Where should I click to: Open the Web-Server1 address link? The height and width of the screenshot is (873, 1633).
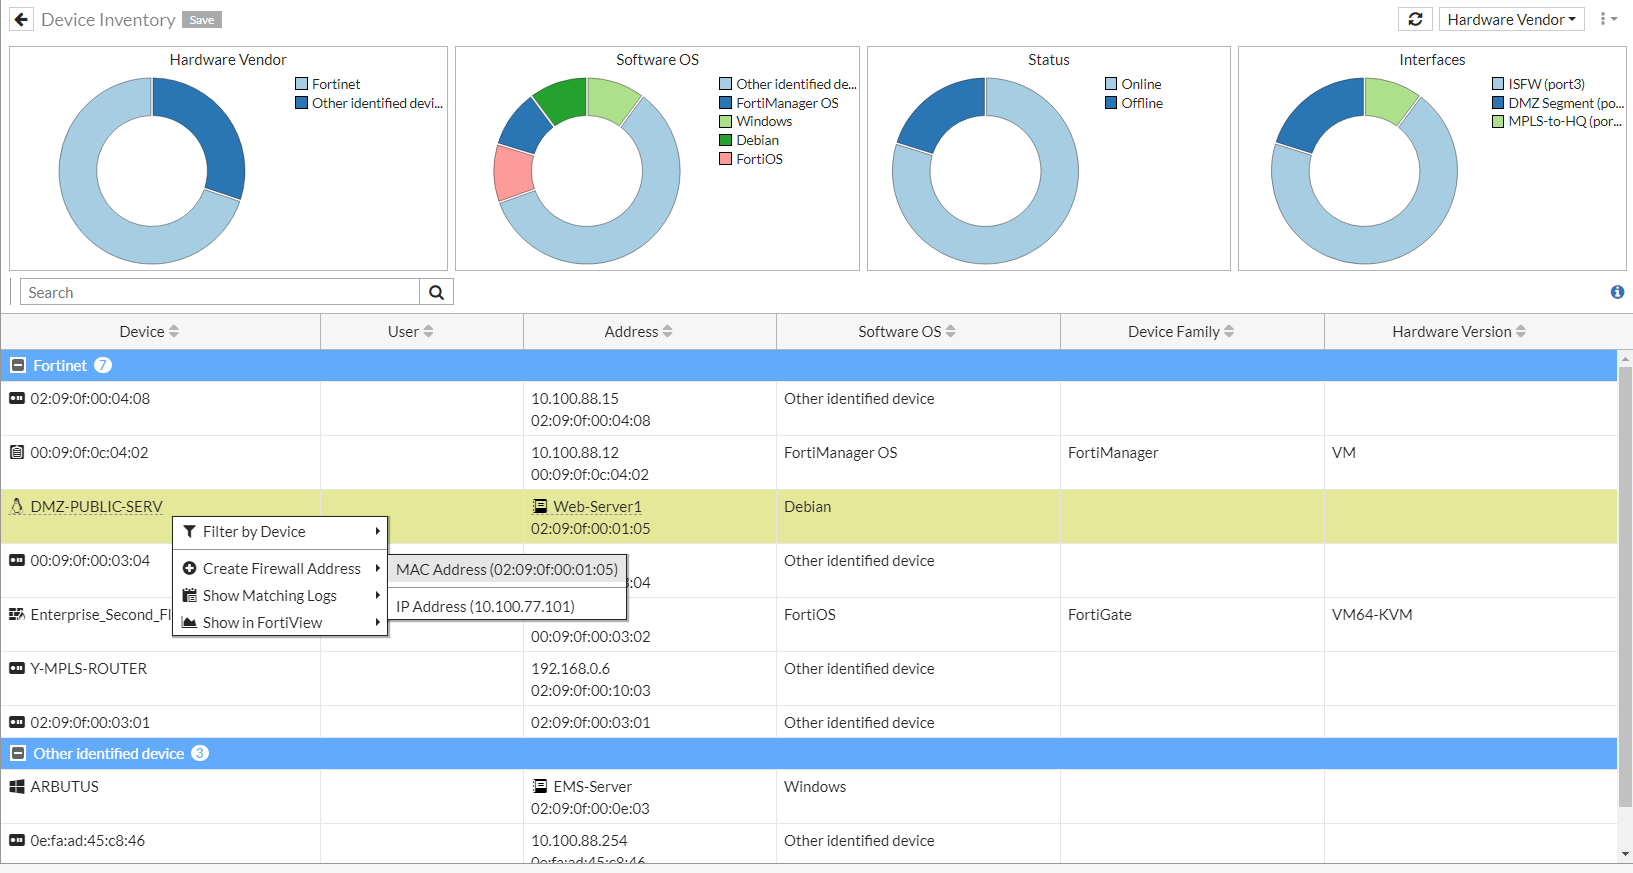598,506
